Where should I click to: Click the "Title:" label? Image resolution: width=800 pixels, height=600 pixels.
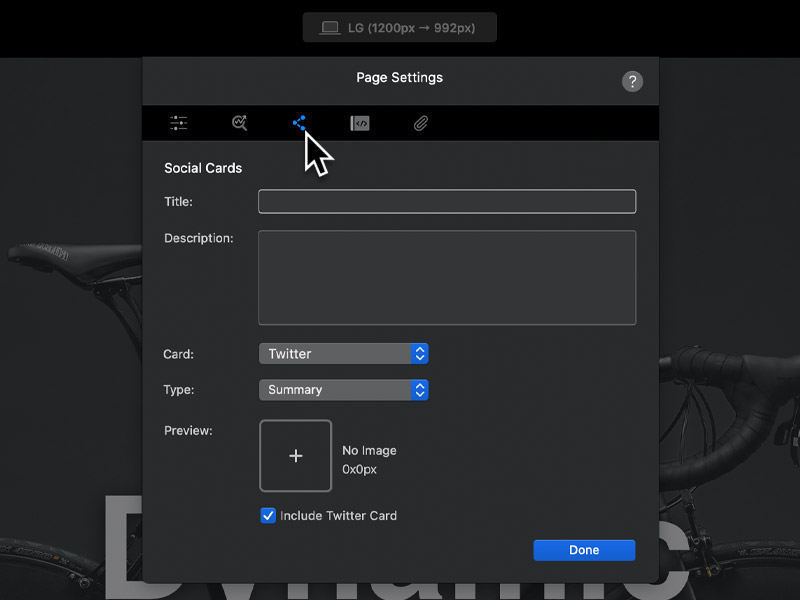(x=179, y=202)
